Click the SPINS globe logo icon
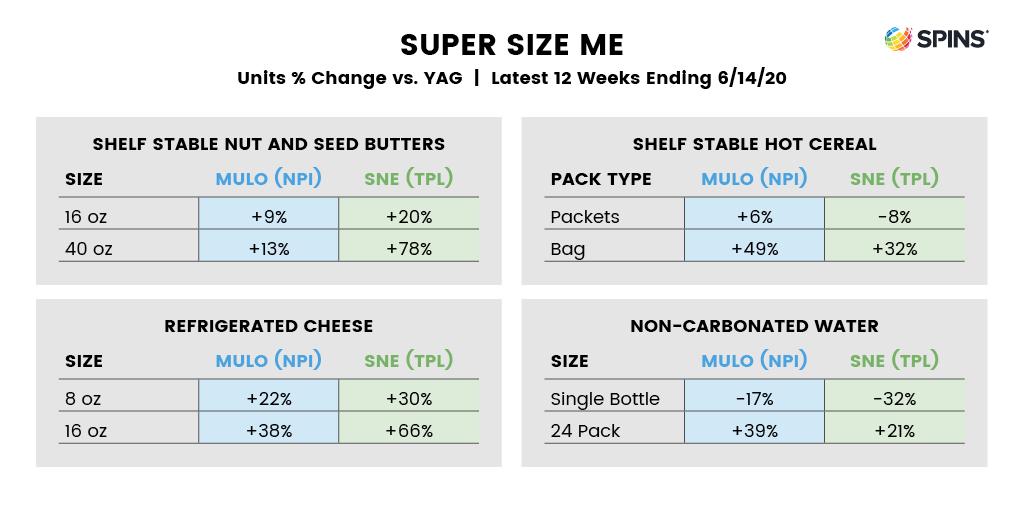 point(898,39)
